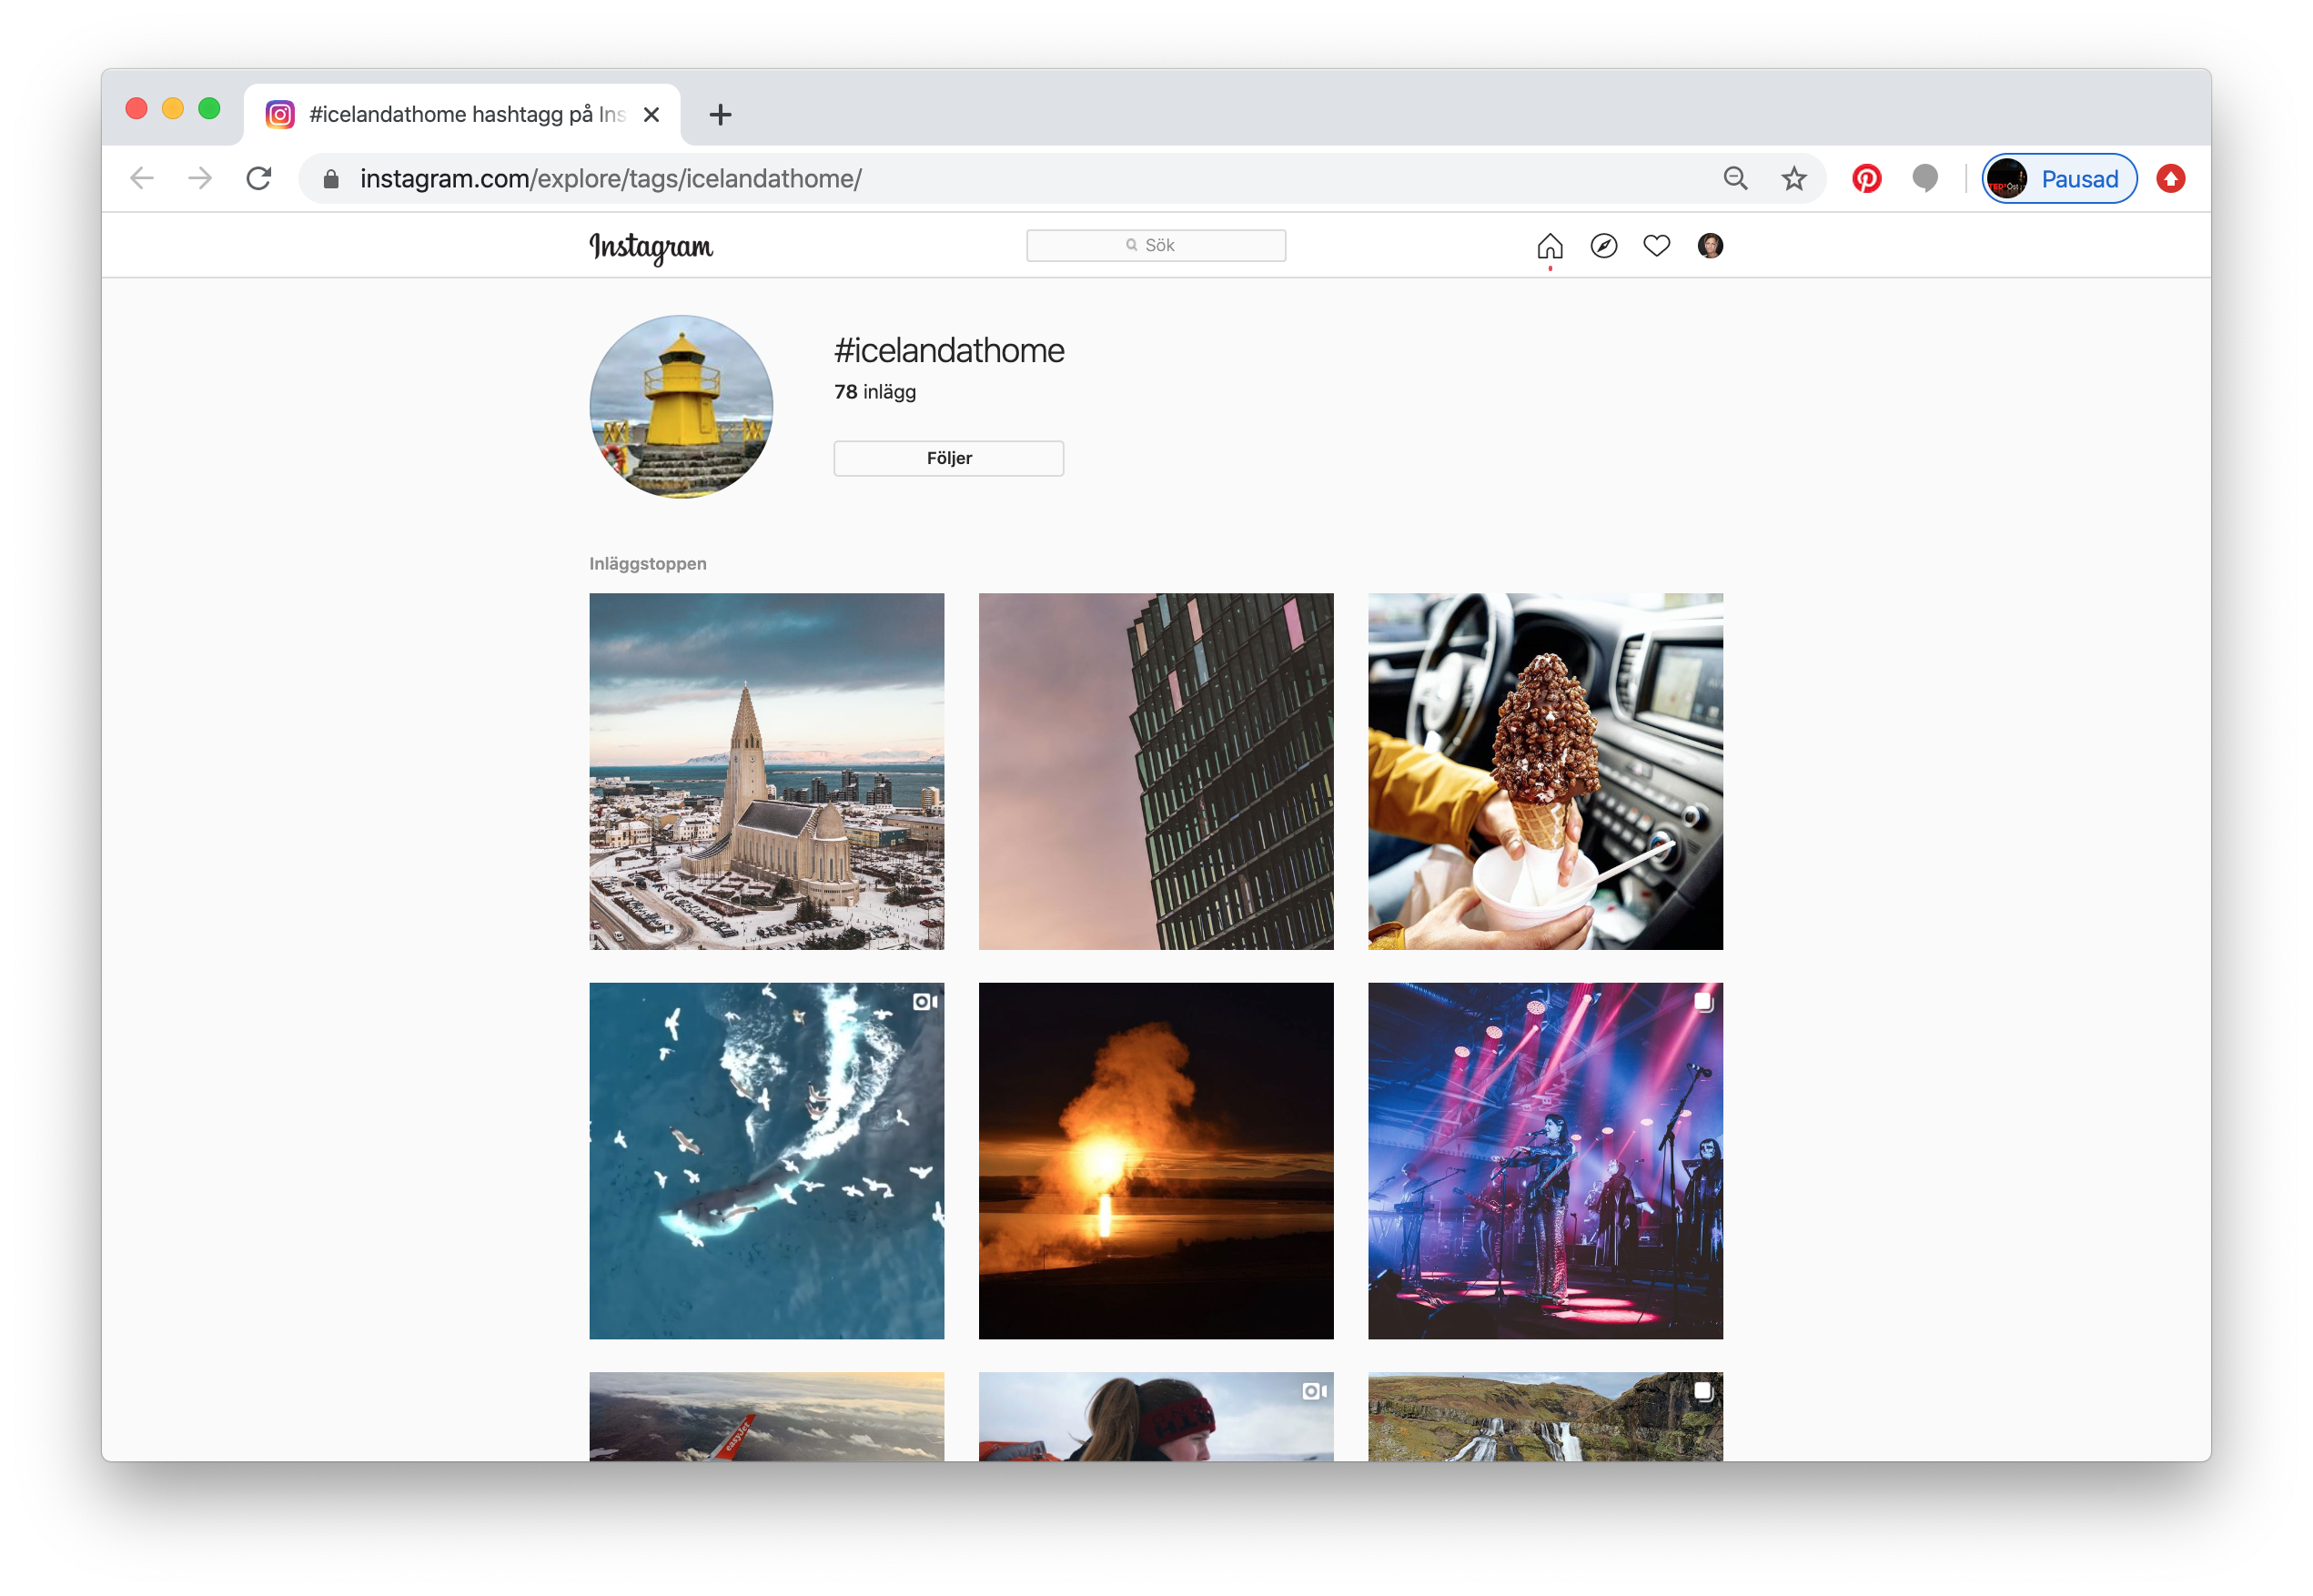Click the 78 inlägg post count
The image size is (2313, 1596).
[875, 392]
